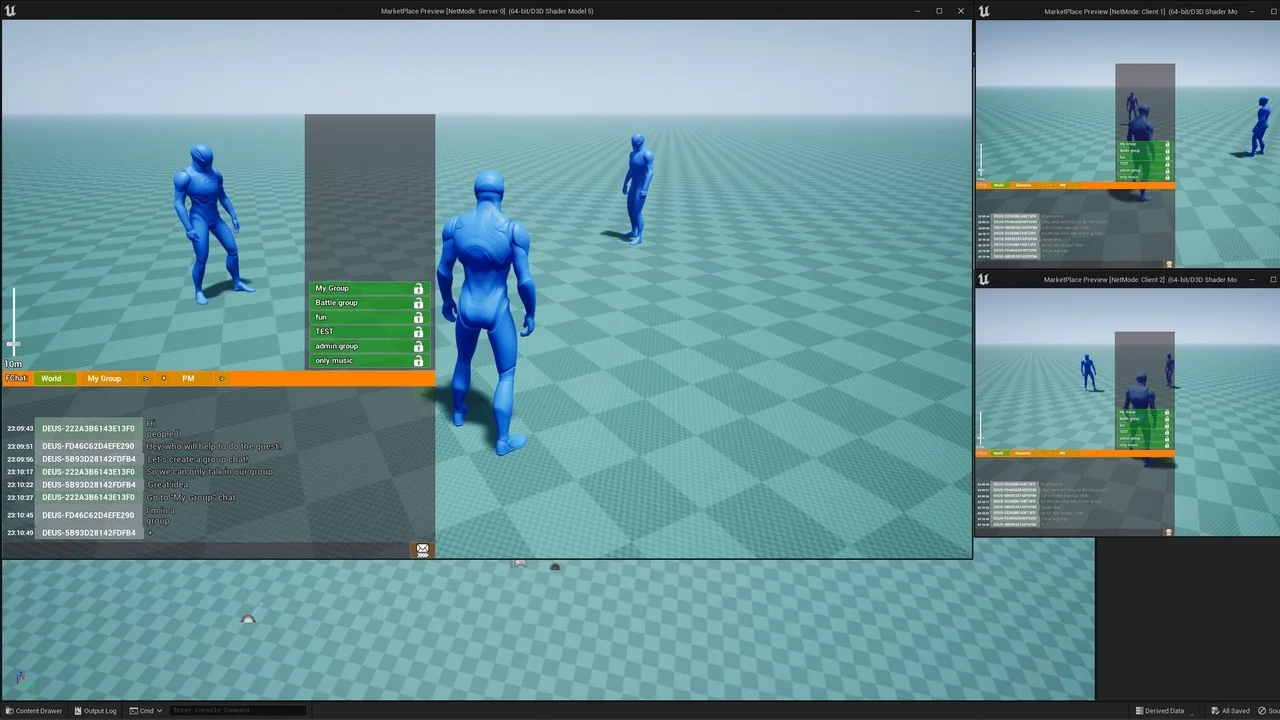The image size is (1280, 720).
Task: Switch to the World chat tab
Action: [51, 379]
